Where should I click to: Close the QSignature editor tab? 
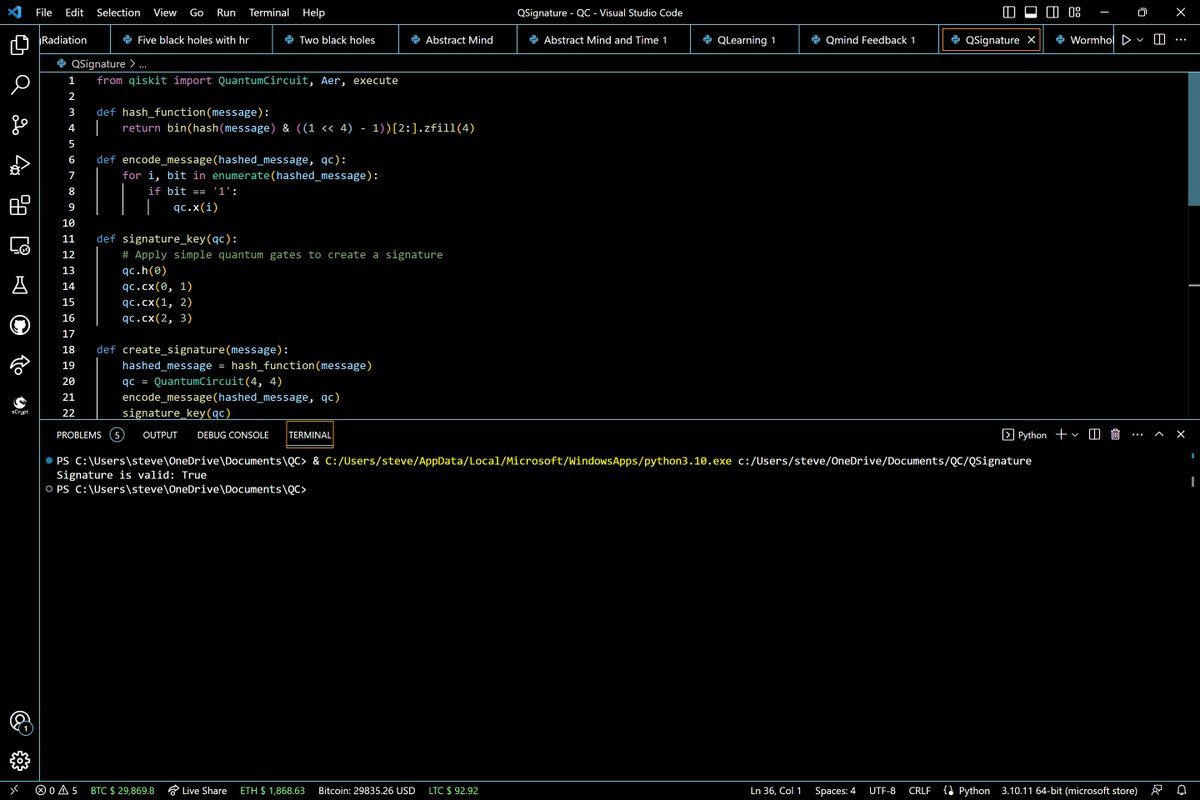(1031, 40)
